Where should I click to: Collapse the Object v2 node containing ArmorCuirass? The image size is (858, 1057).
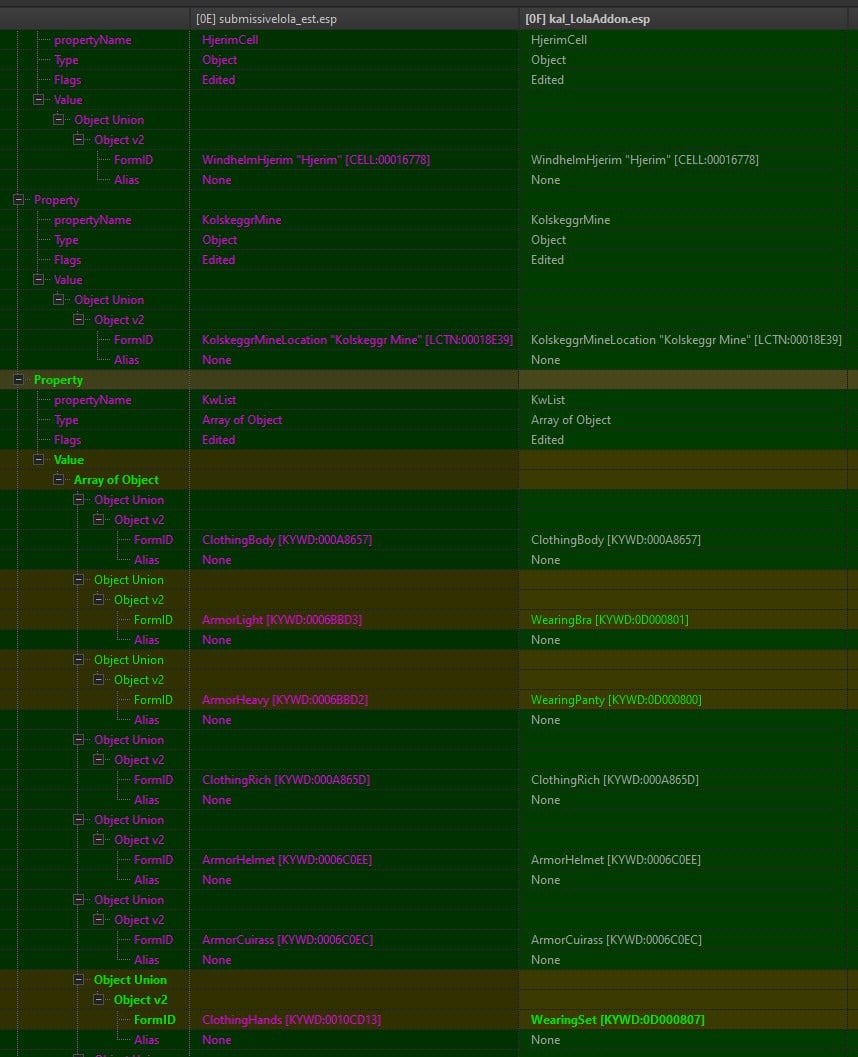point(98,919)
